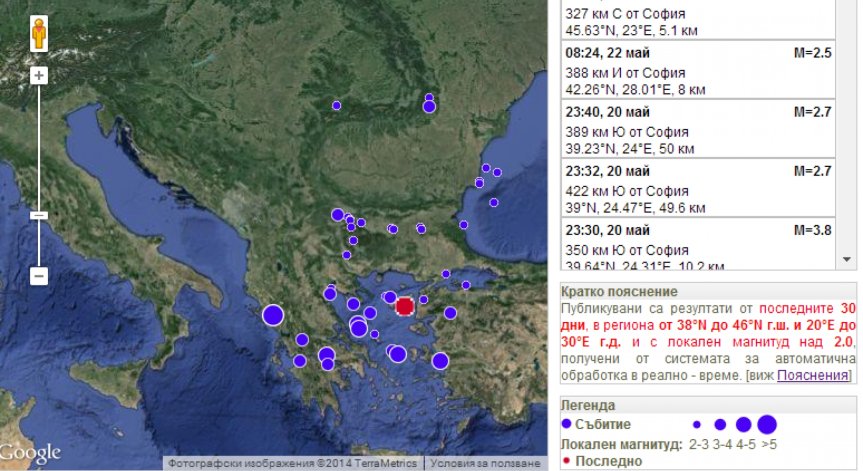Viewport: 863px width, 471px height.
Task: Click the large earthquake marker west of Greece
Action: coord(273,315)
